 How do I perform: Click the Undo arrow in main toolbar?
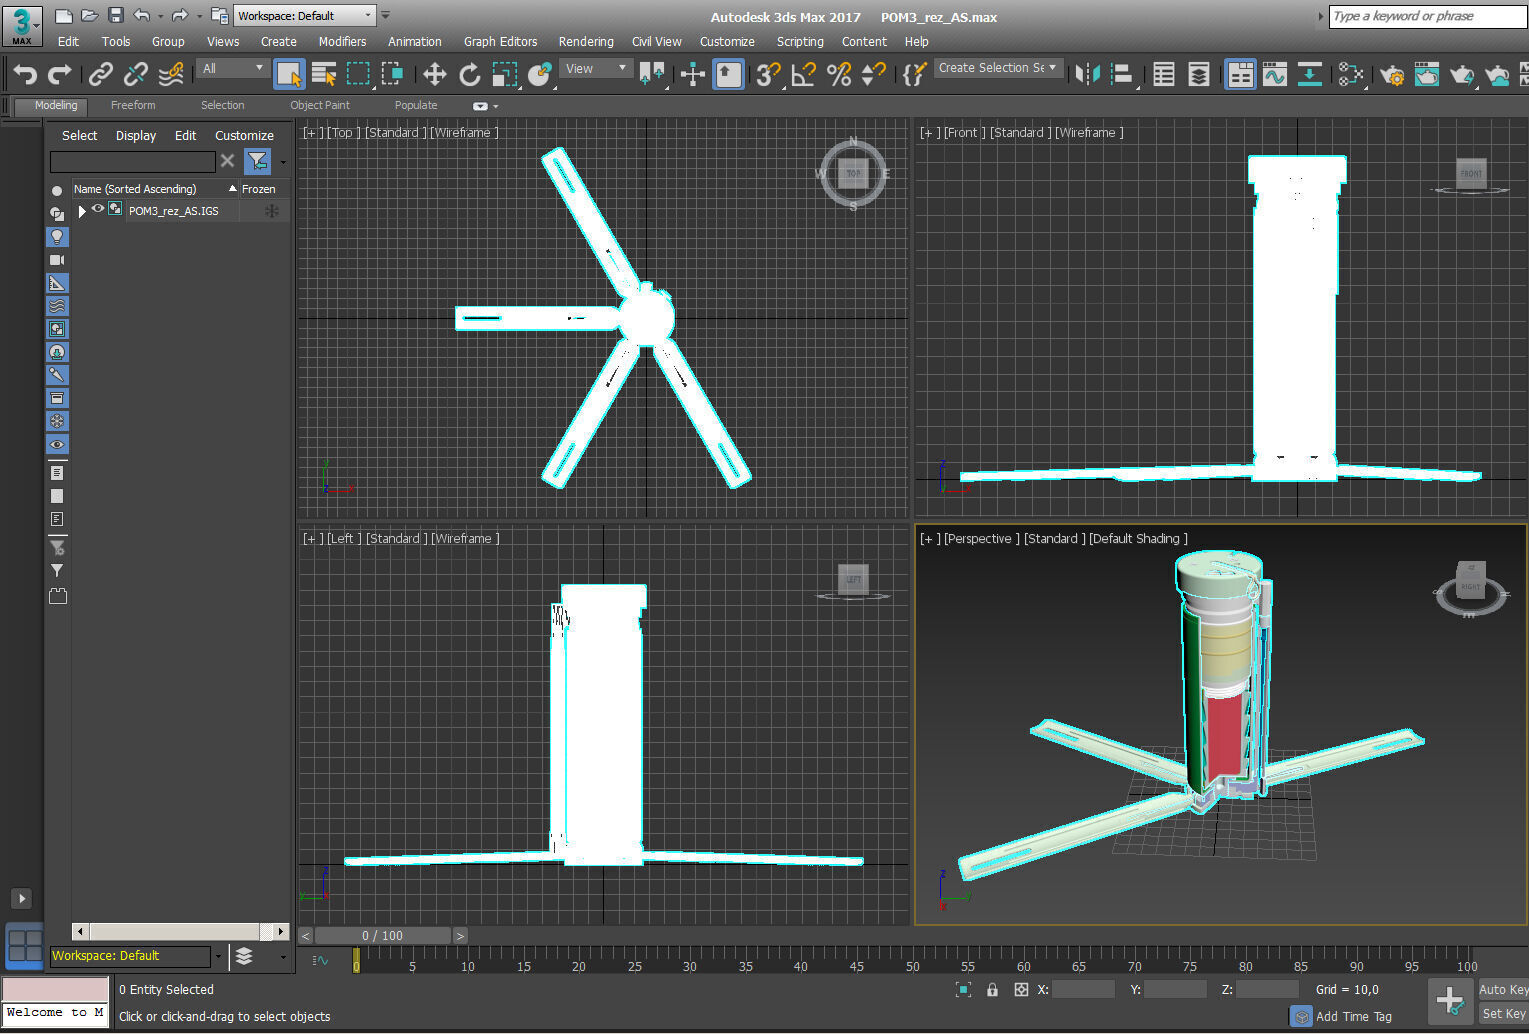click(x=25, y=74)
